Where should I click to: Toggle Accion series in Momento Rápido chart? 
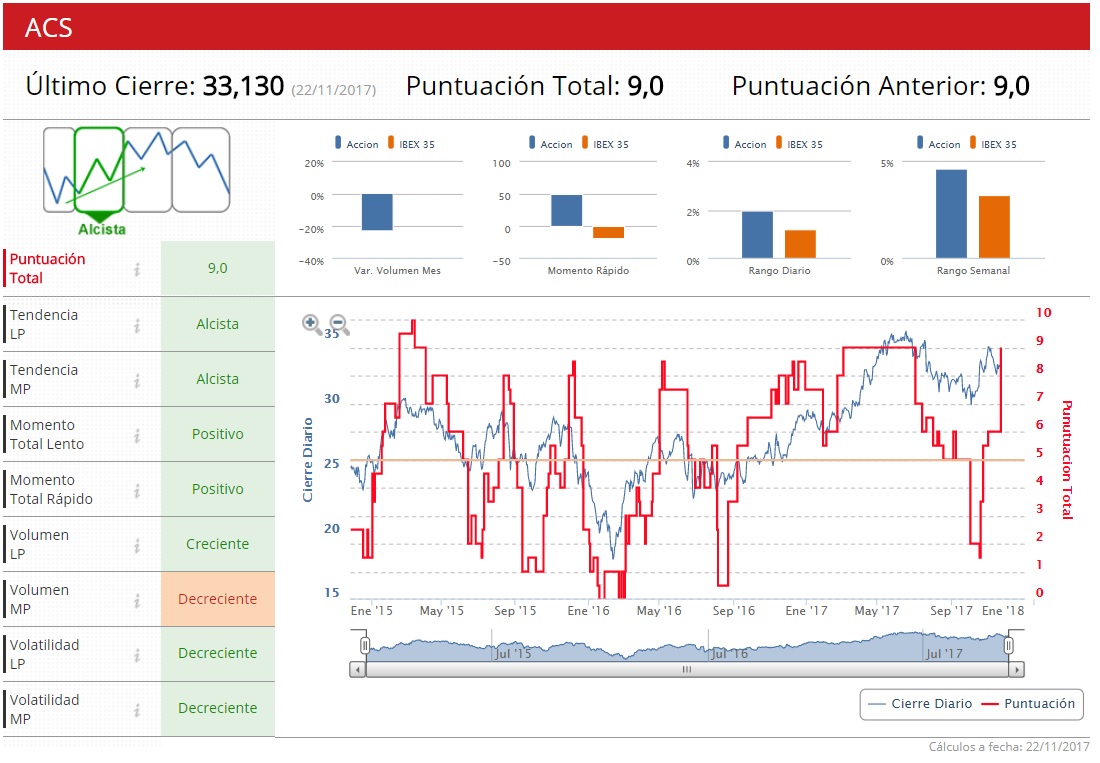(x=551, y=144)
